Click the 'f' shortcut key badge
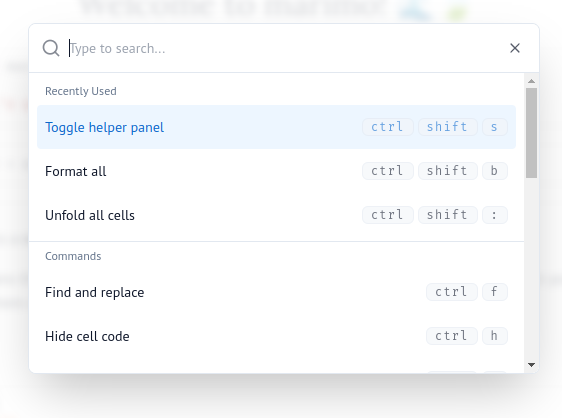Image resolution: width=562 pixels, height=418 pixels. tap(495, 292)
